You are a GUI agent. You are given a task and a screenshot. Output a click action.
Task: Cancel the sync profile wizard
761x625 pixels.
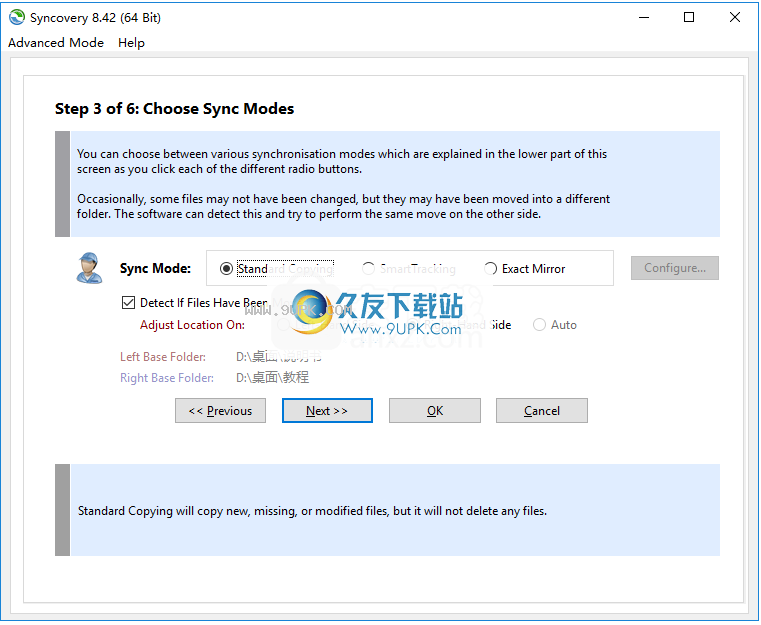pos(542,411)
